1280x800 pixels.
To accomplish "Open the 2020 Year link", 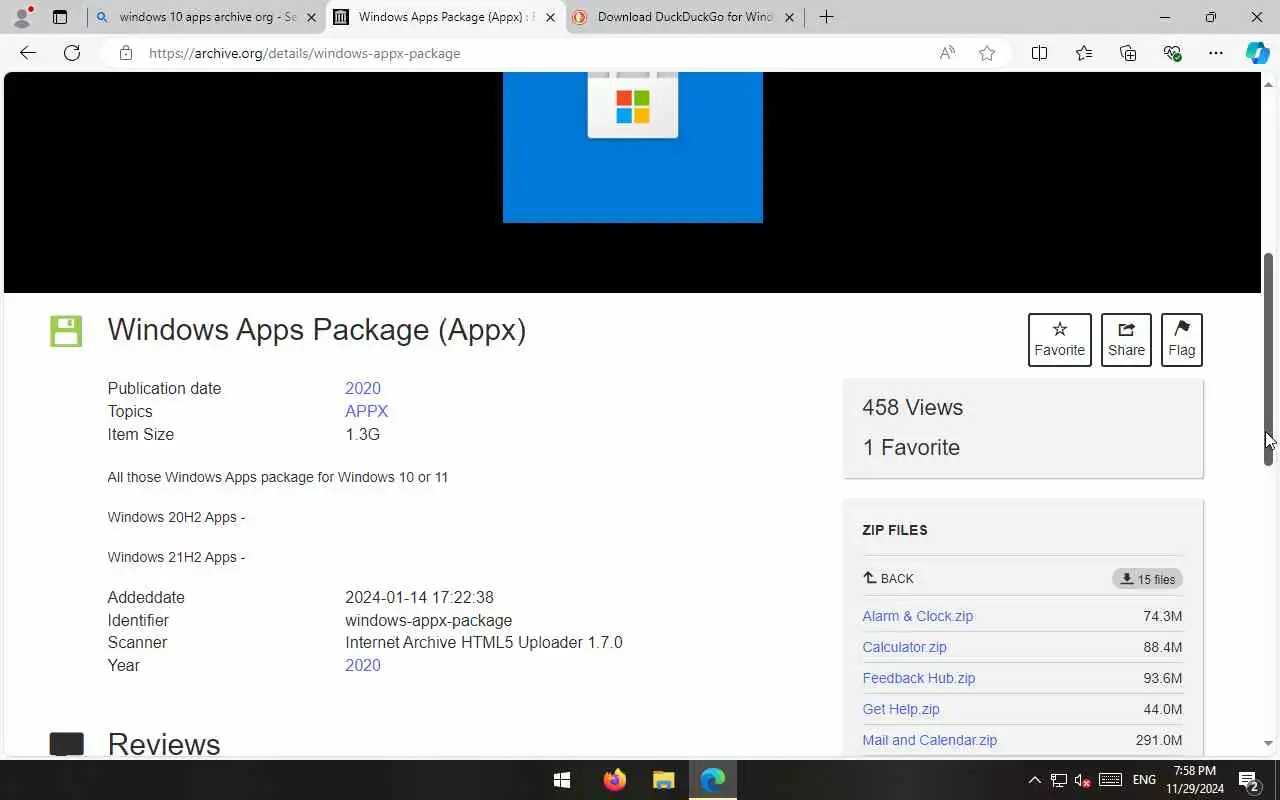I will click(363, 665).
